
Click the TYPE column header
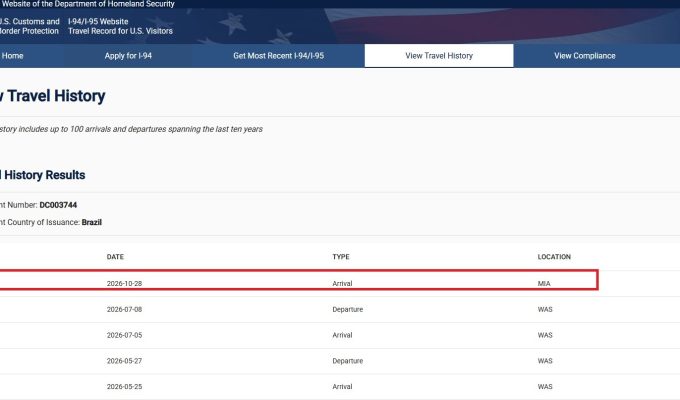click(x=341, y=257)
